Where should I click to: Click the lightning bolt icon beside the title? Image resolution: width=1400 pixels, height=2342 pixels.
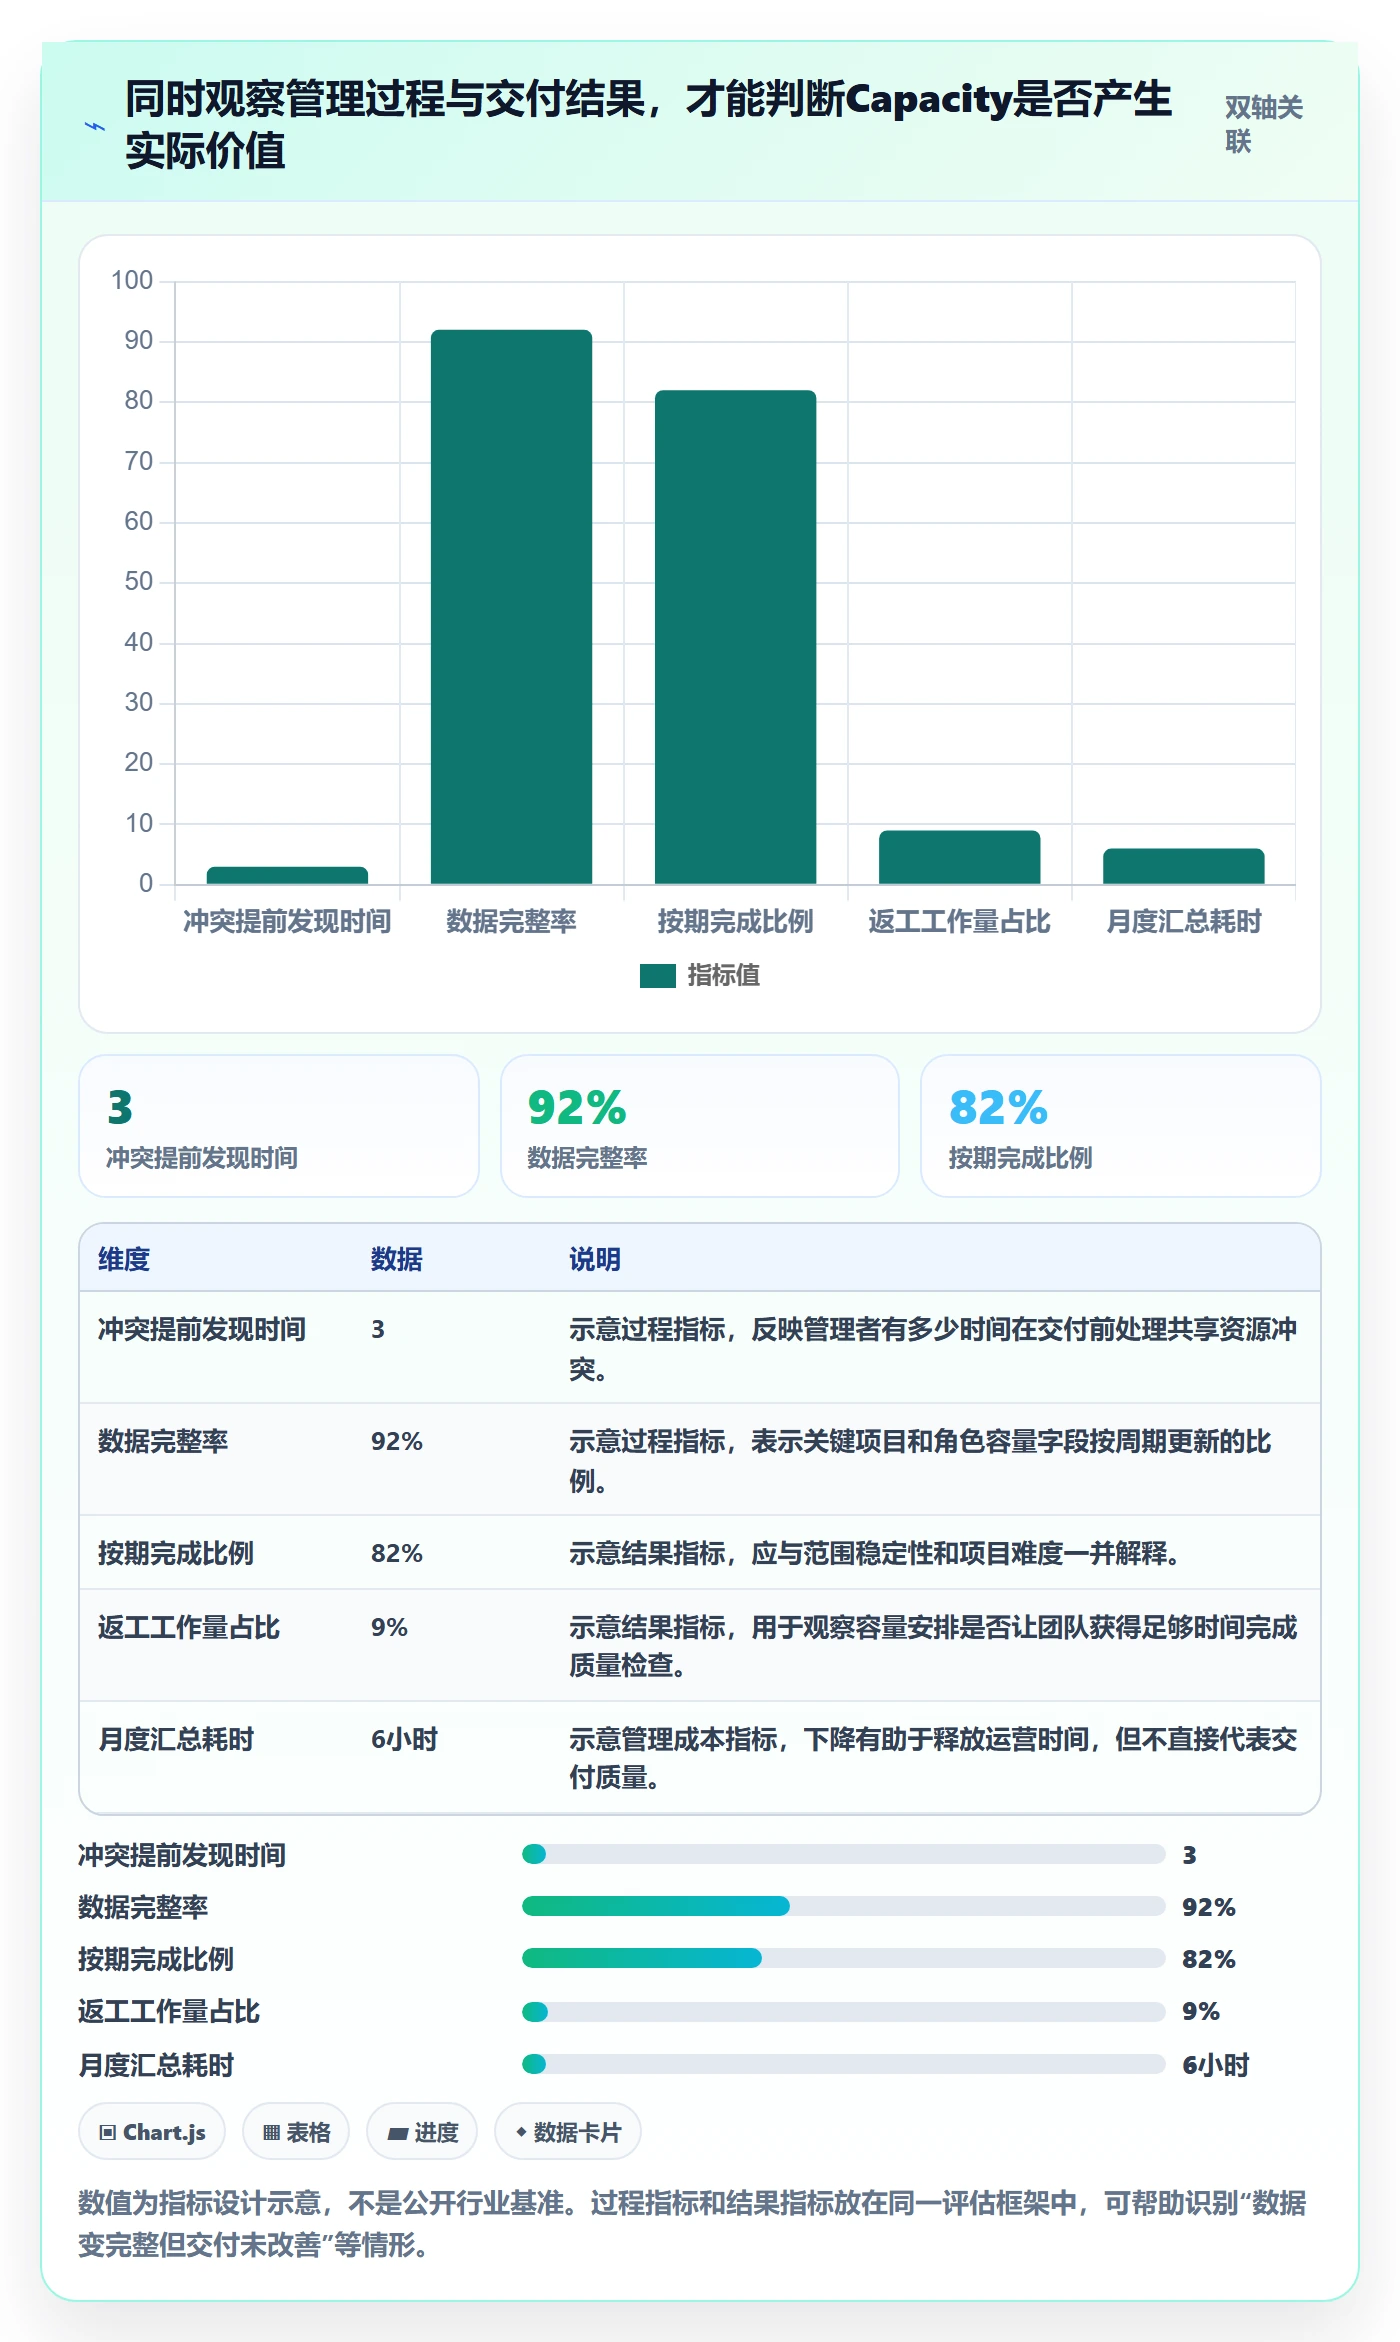click(94, 127)
